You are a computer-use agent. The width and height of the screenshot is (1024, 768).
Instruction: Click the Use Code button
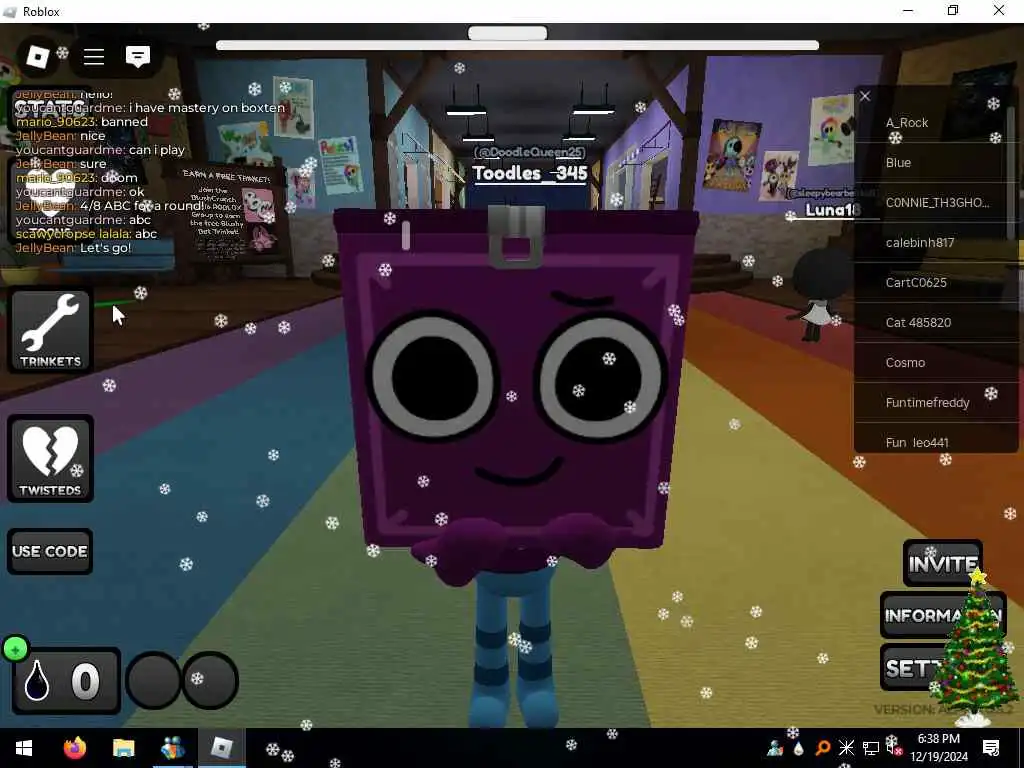point(50,551)
